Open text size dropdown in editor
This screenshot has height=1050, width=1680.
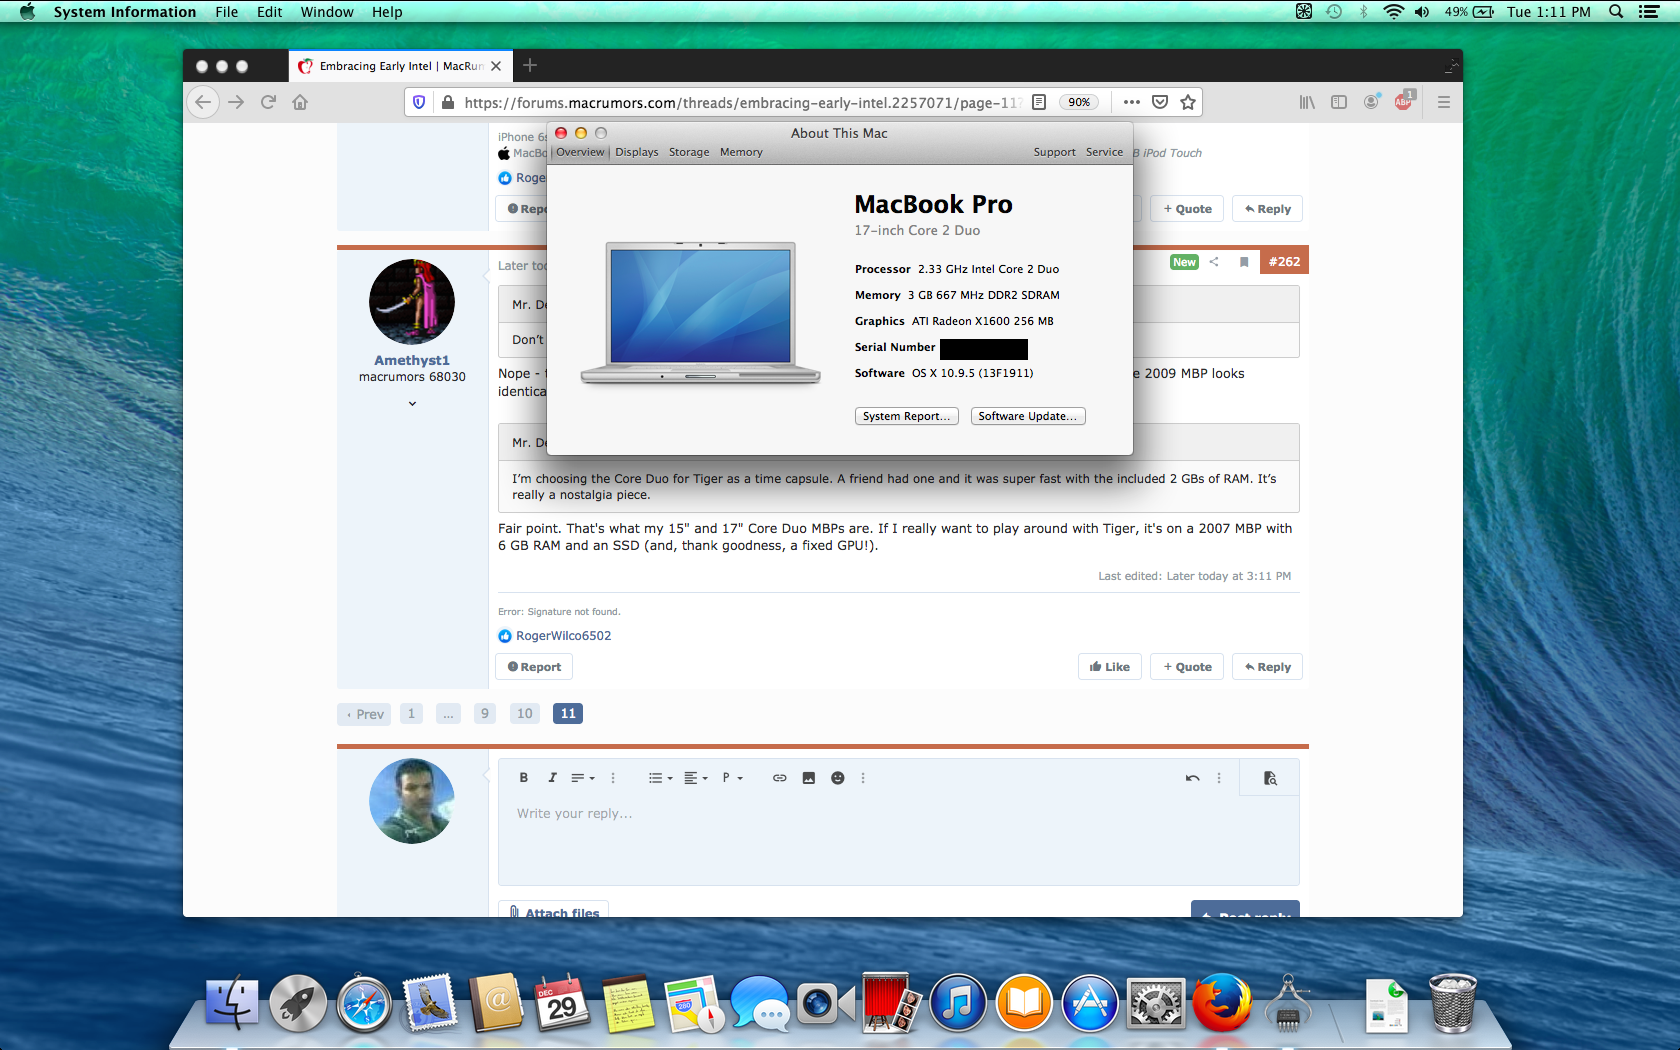pos(583,778)
